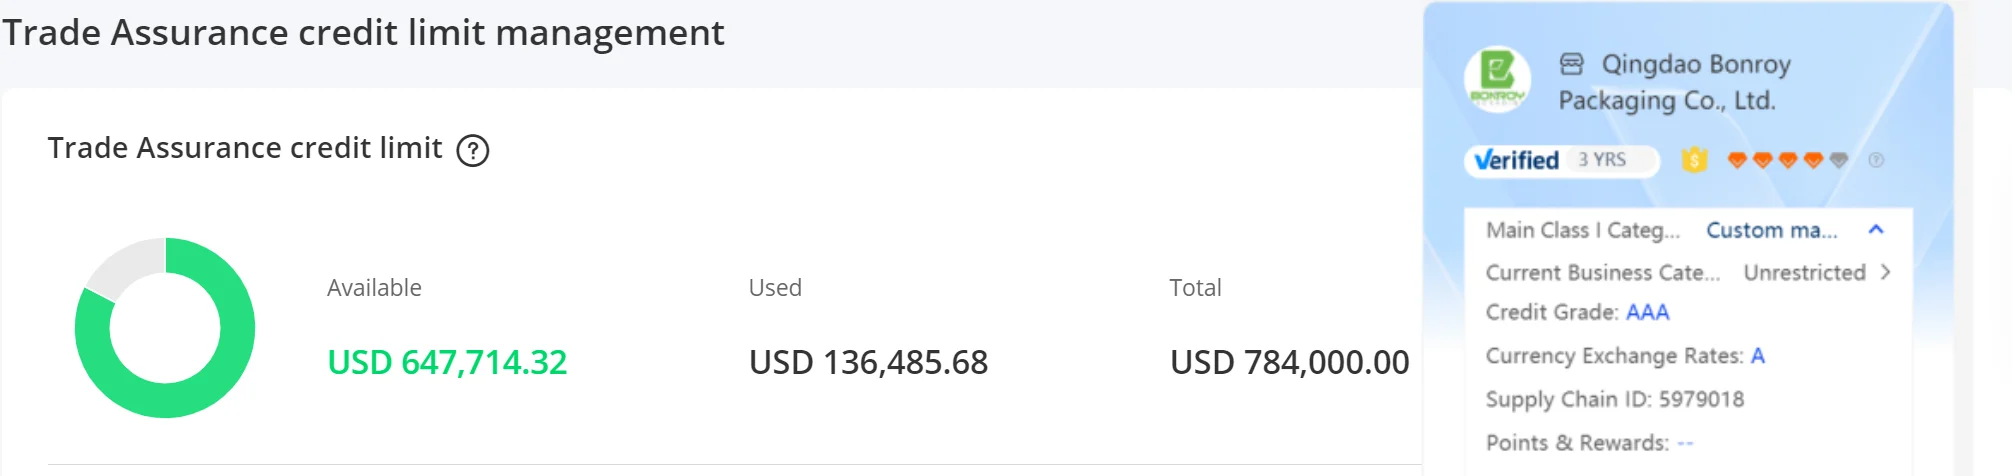
Task: Expand the Current Business Category arrow
Action: click(1885, 272)
